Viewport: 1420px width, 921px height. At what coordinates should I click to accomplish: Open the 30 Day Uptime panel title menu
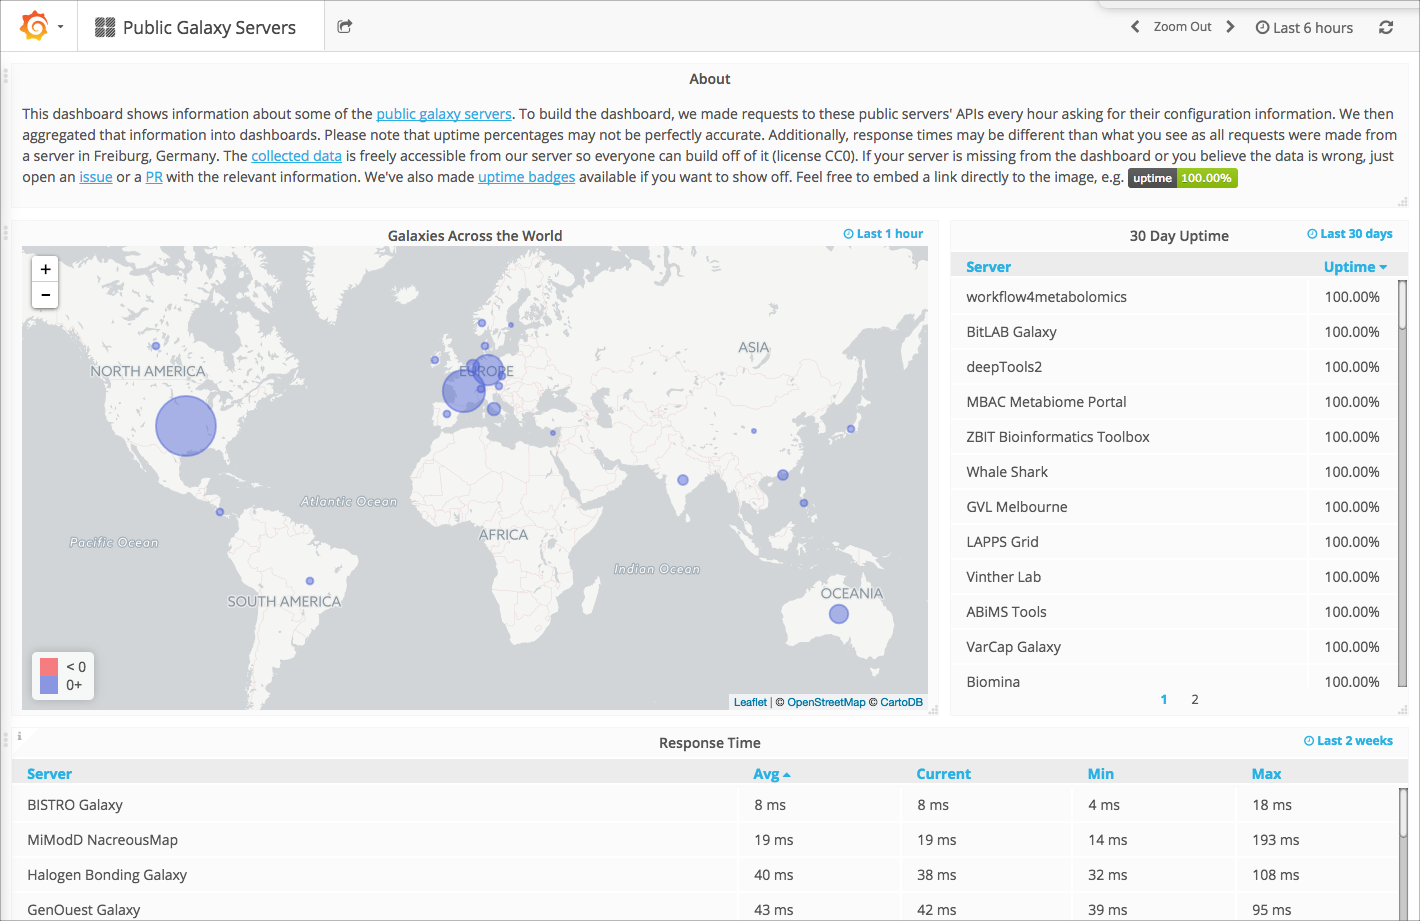coord(1179,236)
